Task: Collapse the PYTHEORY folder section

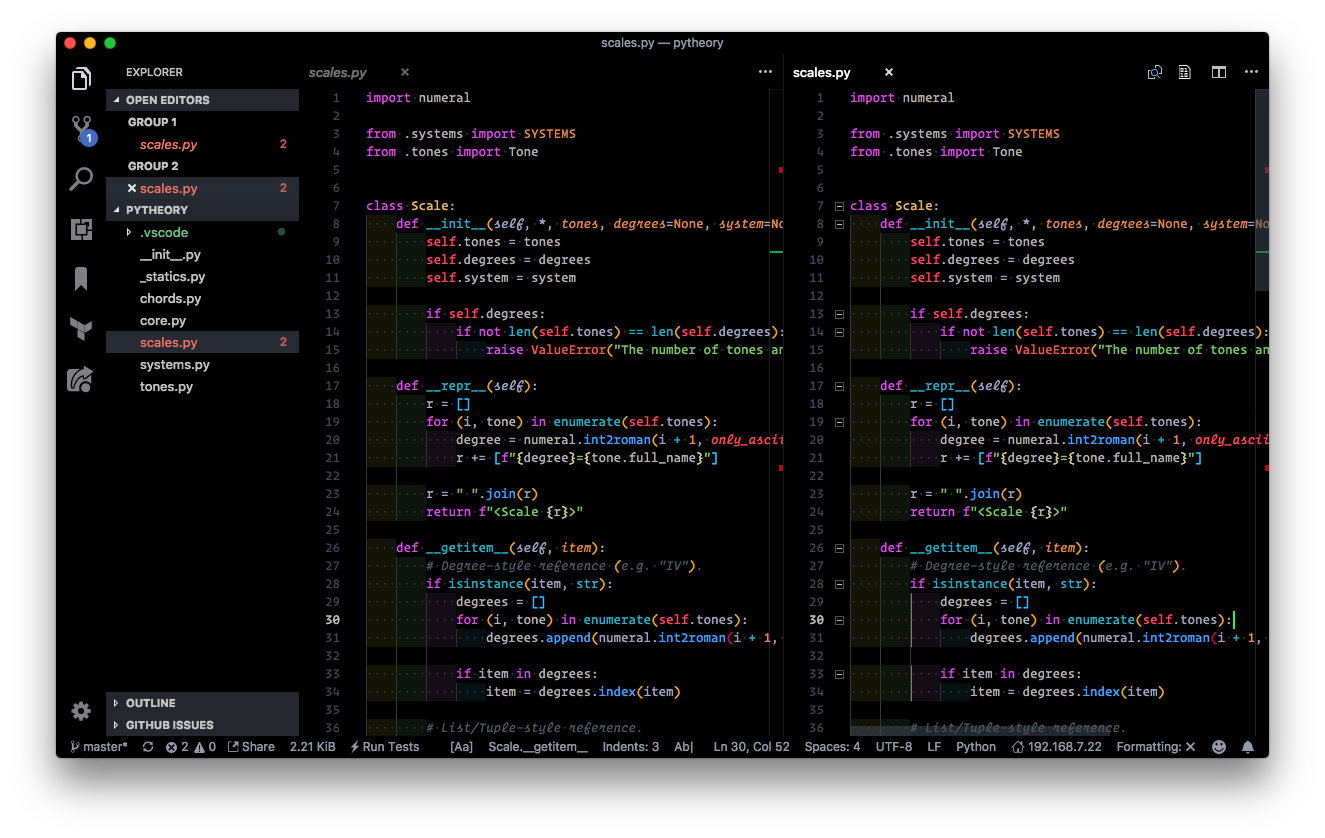Action: pos(202,210)
